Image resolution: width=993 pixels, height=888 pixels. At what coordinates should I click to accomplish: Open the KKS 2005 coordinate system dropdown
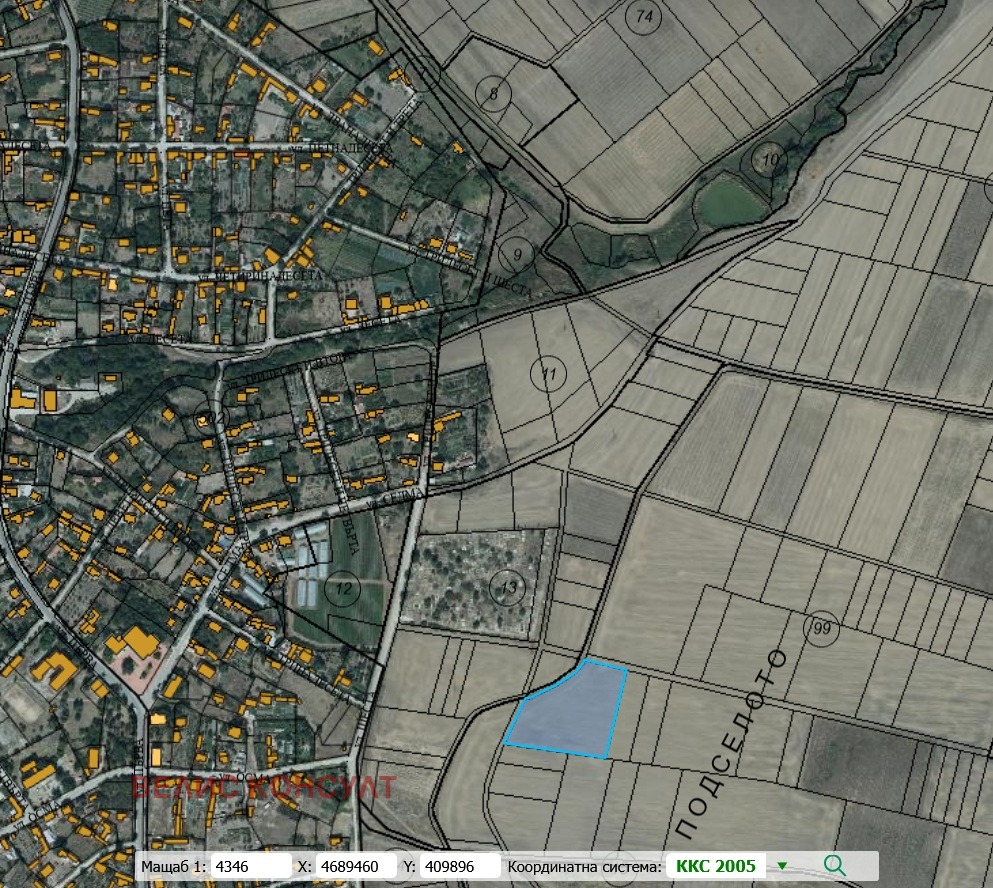(715, 866)
